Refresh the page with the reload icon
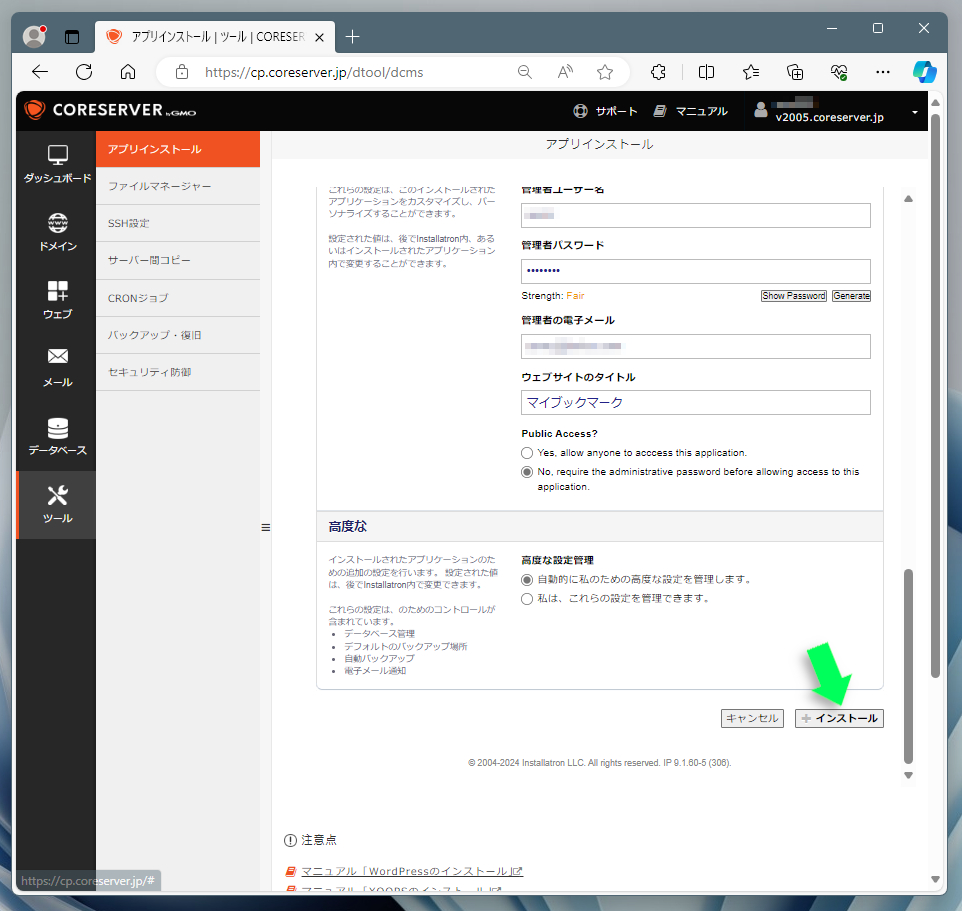Screen dimensions: 962x911 (x=84, y=72)
